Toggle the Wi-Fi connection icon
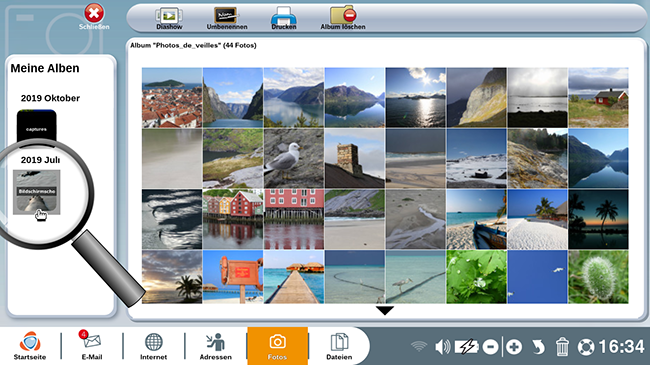The height and width of the screenshot is (365, 650). tap(419, 346)
